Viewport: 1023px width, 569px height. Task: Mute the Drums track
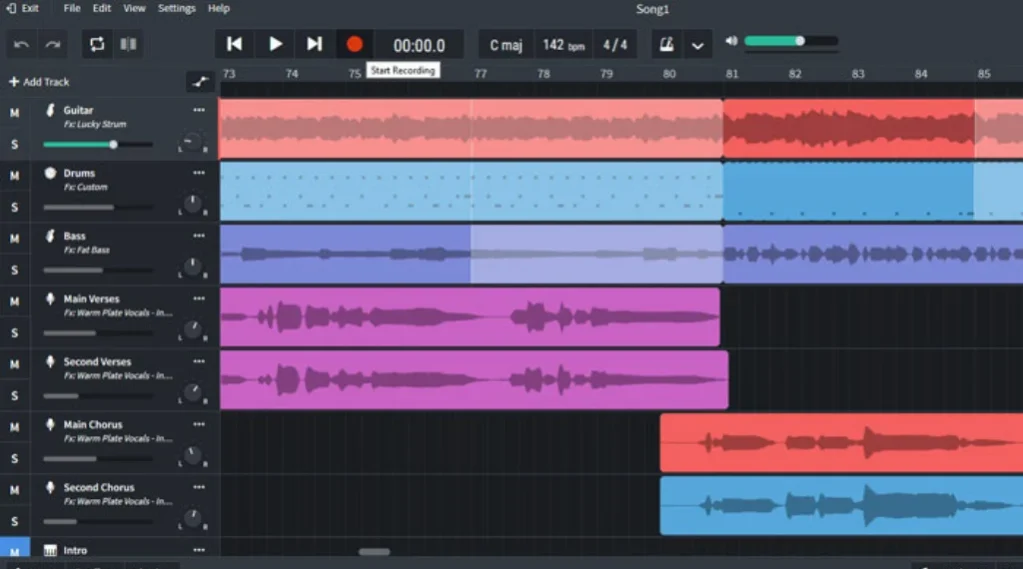(14, 176)
